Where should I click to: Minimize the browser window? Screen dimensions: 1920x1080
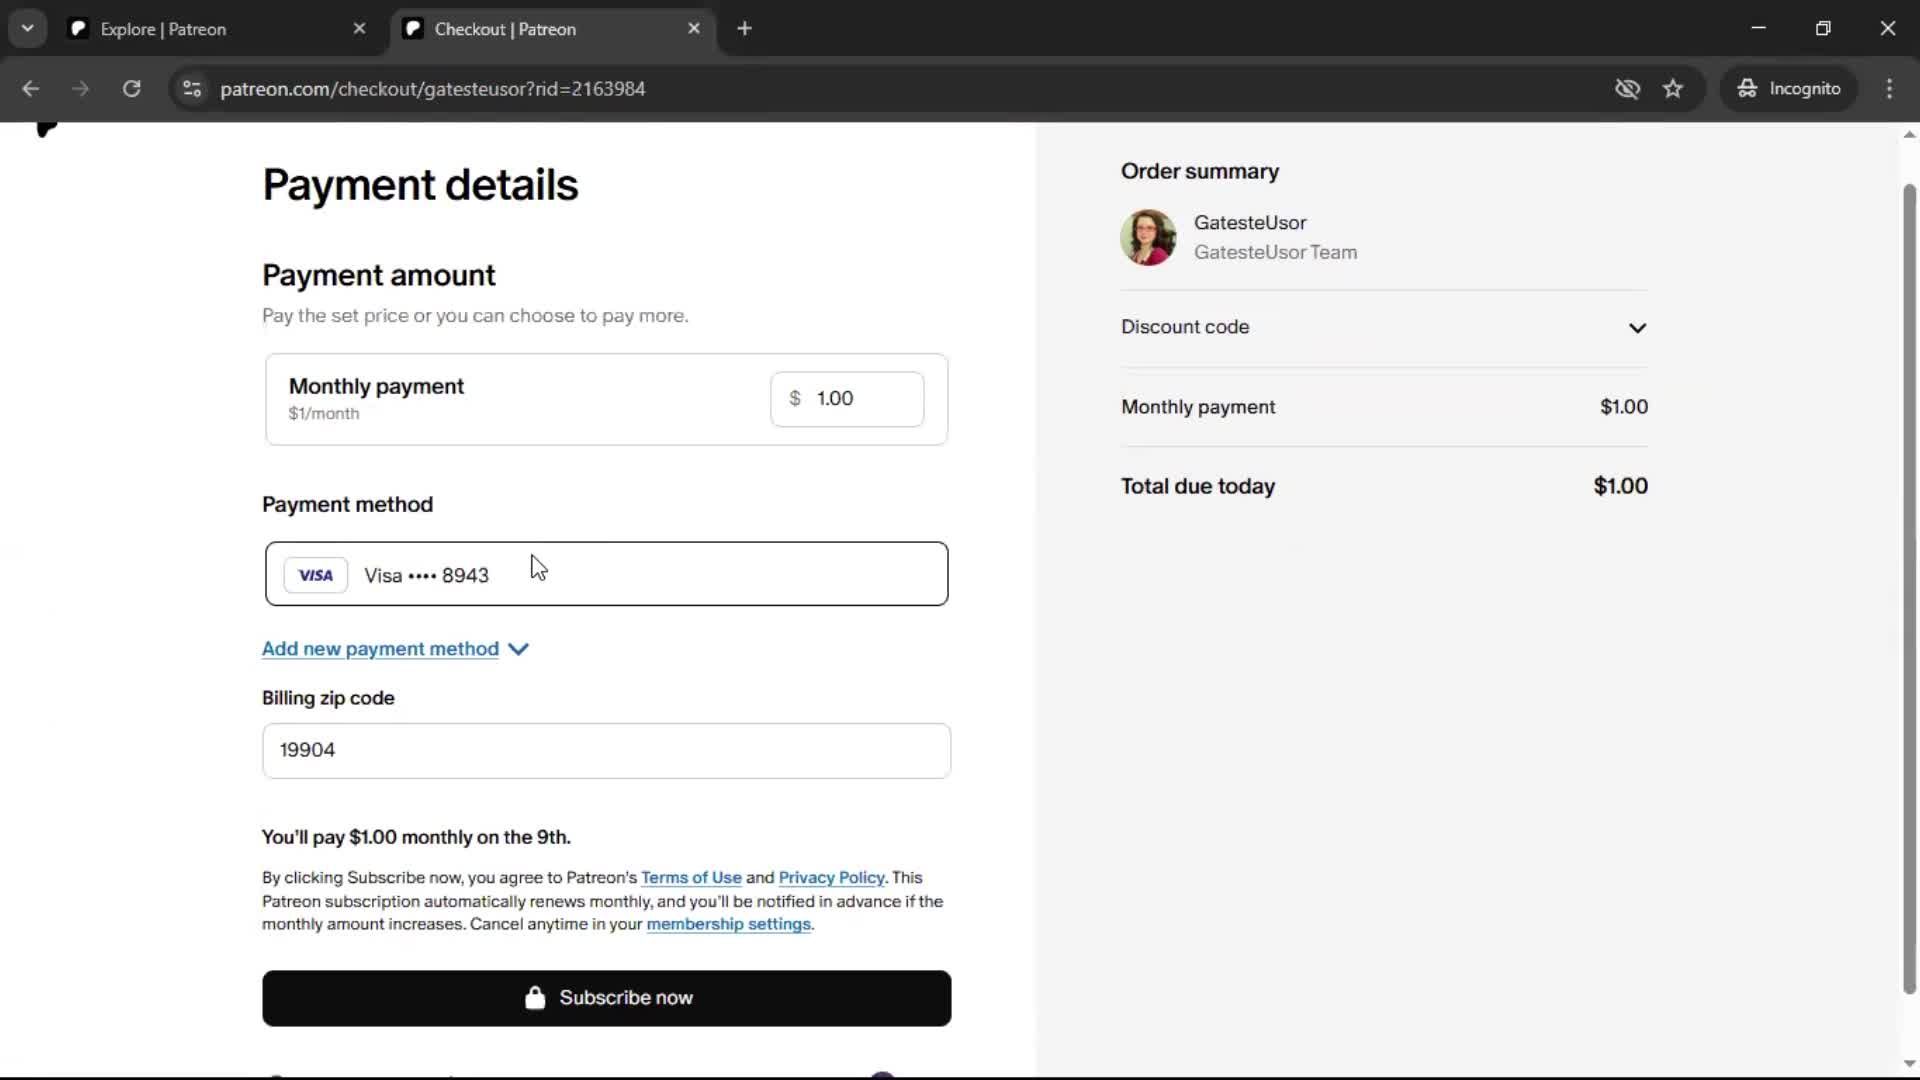coord(1759,28)
